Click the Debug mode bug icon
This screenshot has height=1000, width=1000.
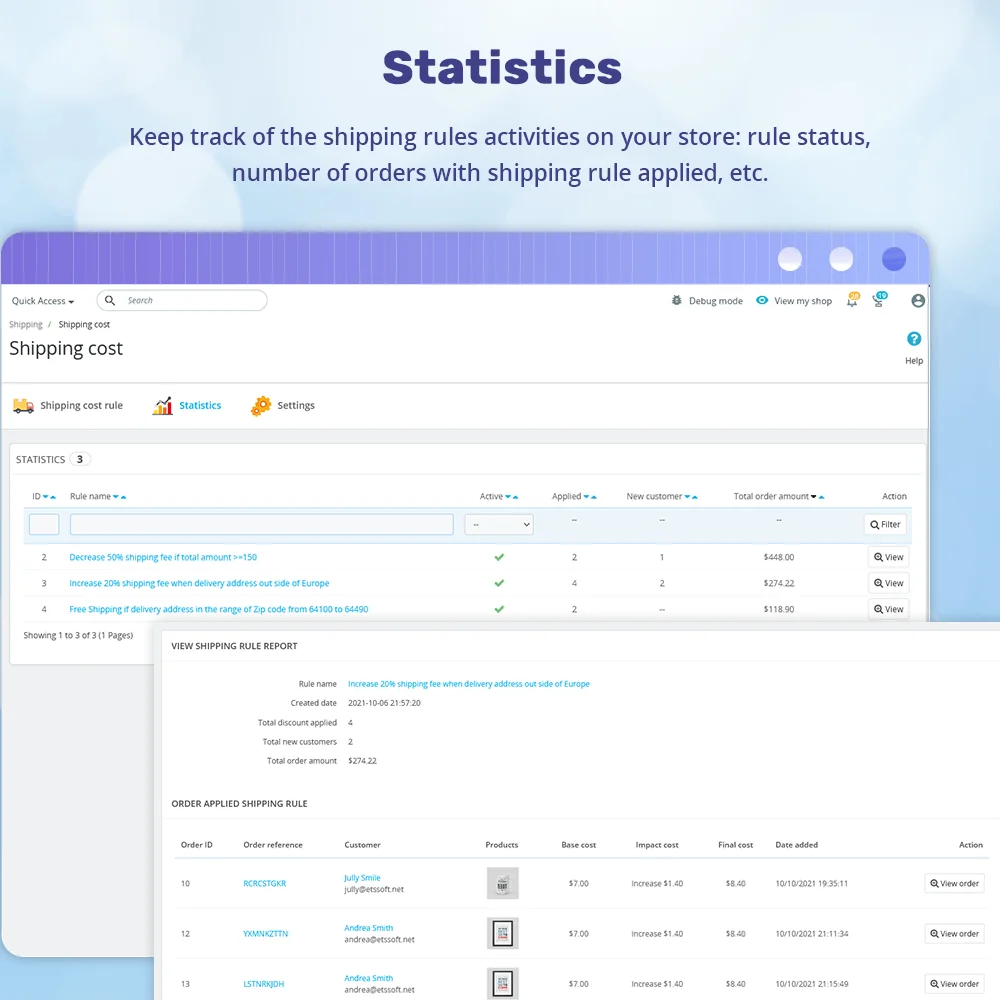pyautogui.click(x=676, y=300)
